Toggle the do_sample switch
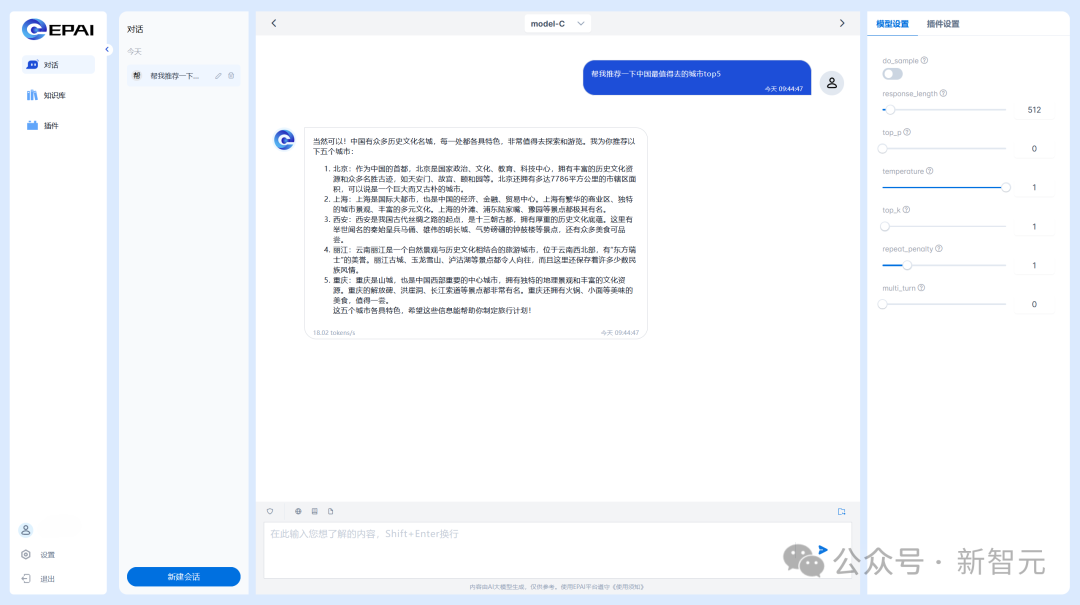1080x605 pixels. click(x=892, y=74)
